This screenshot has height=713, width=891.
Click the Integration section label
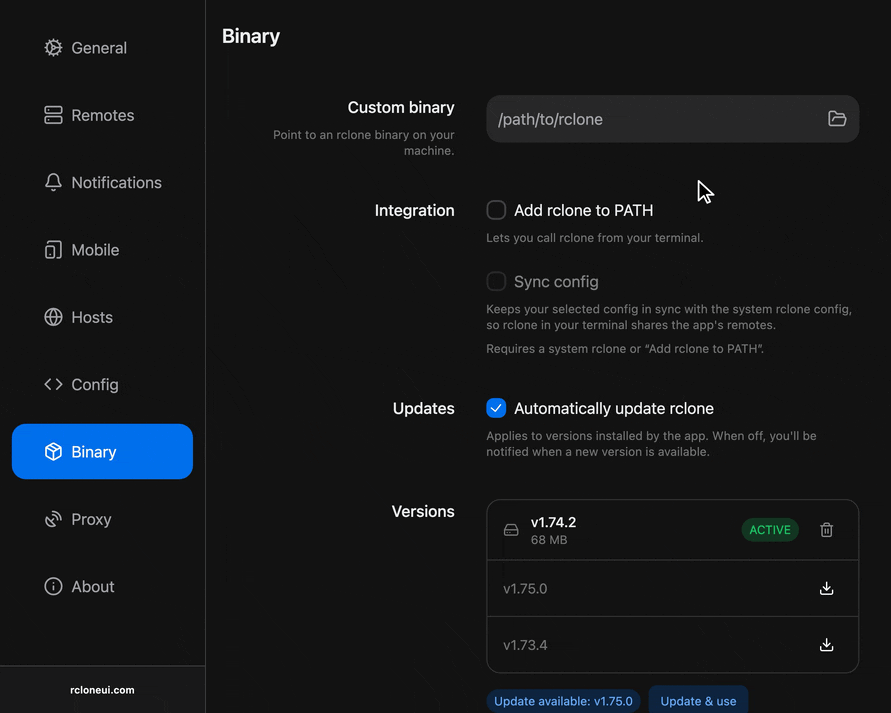[414, 210]
